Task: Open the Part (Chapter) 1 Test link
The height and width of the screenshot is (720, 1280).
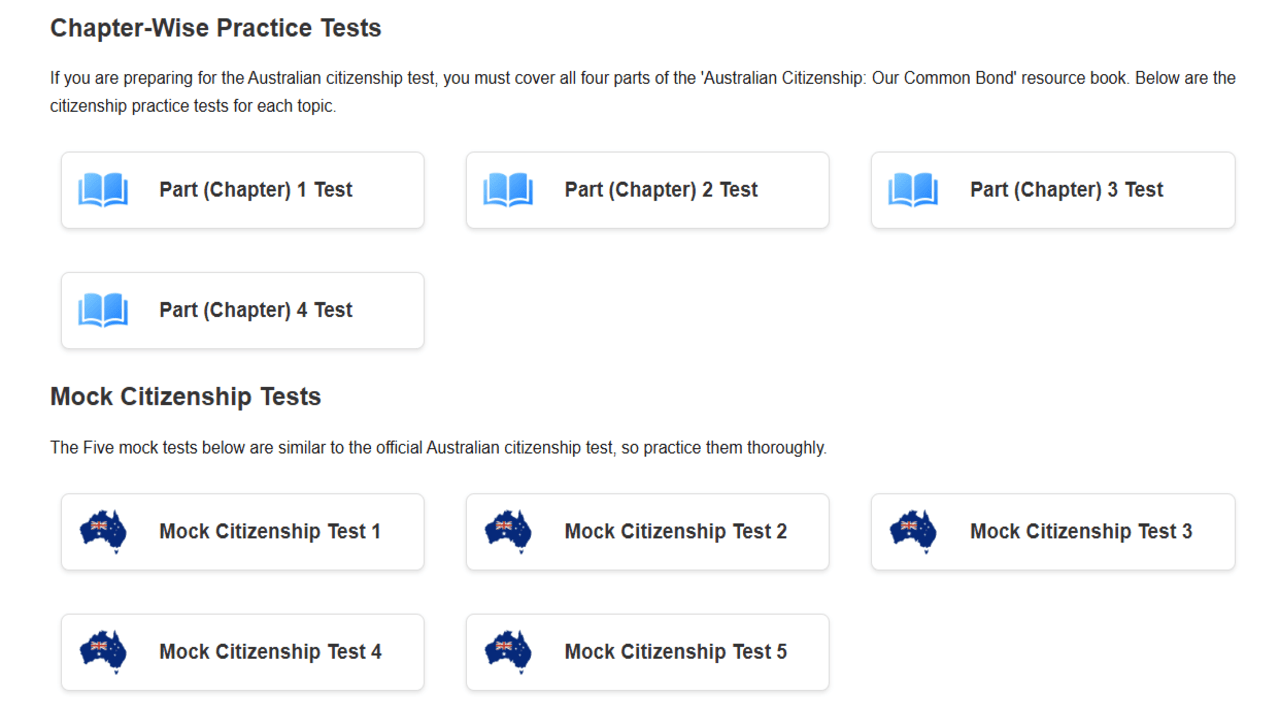Action: [256, 190]
